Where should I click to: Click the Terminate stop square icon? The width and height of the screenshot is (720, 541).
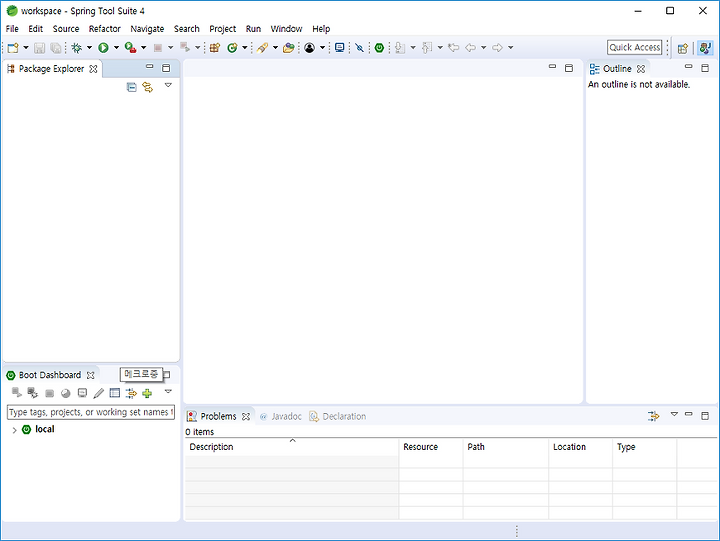point(158,47)
